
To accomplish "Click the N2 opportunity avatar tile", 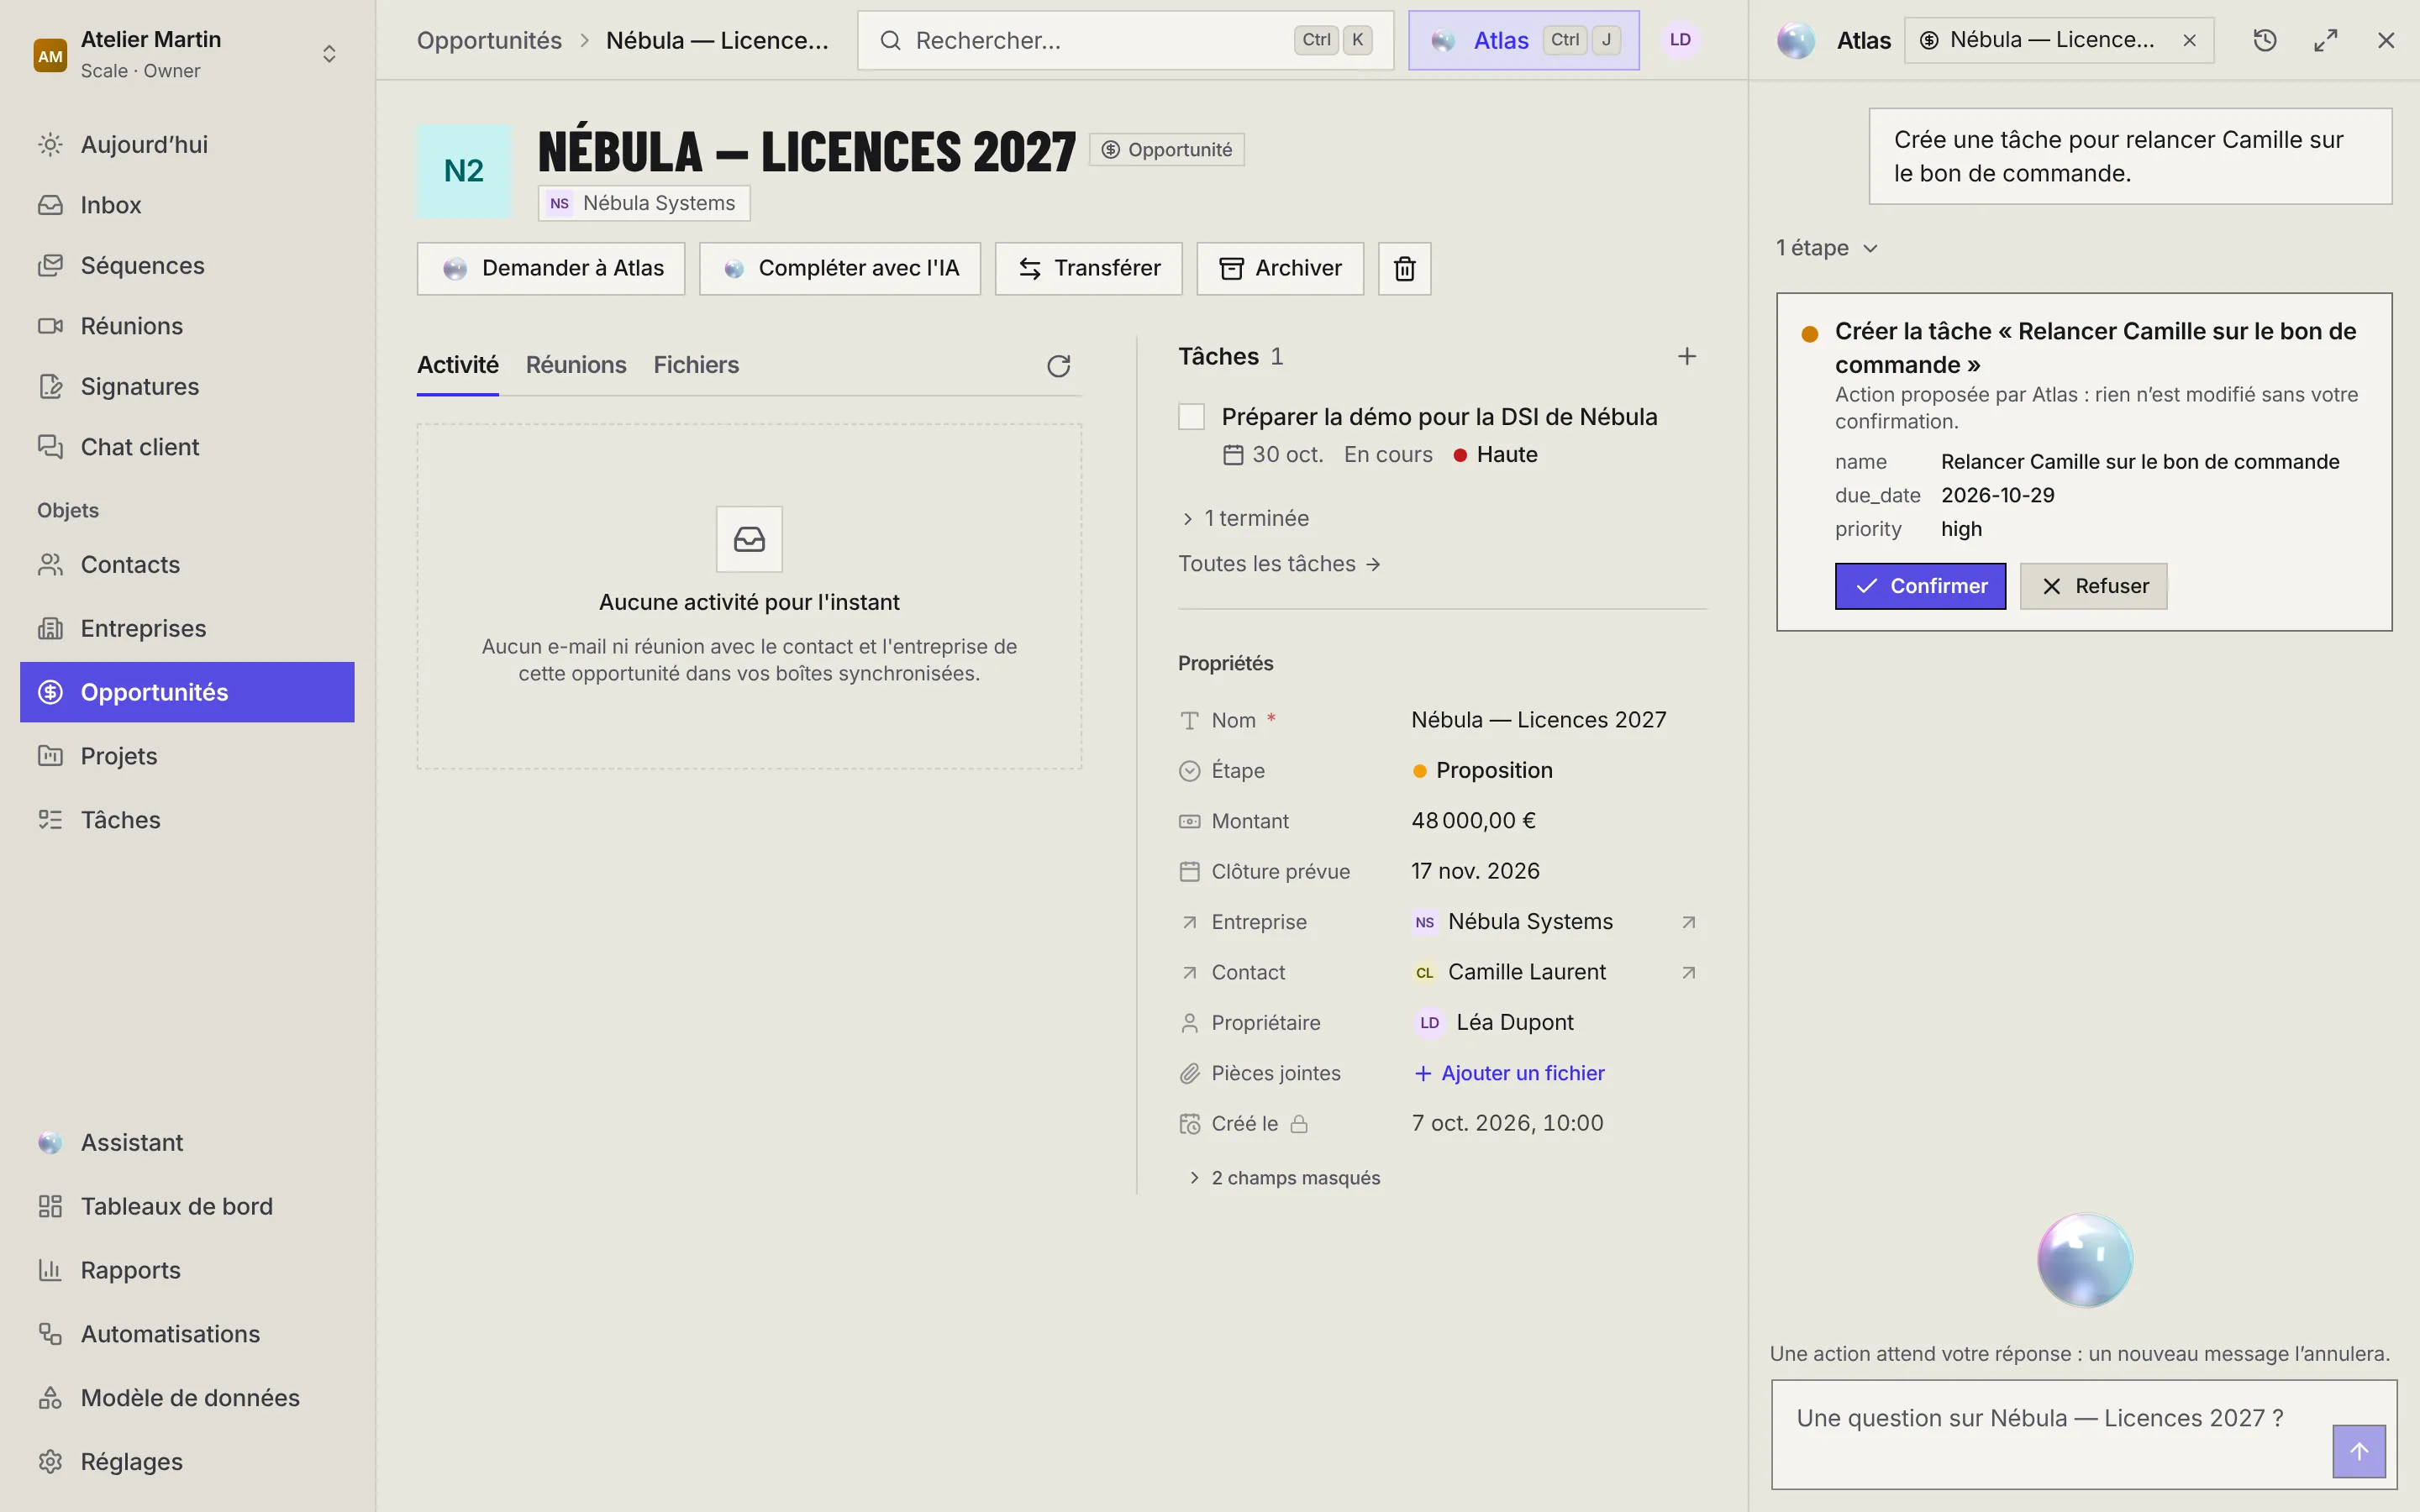I will click(464, 171).
